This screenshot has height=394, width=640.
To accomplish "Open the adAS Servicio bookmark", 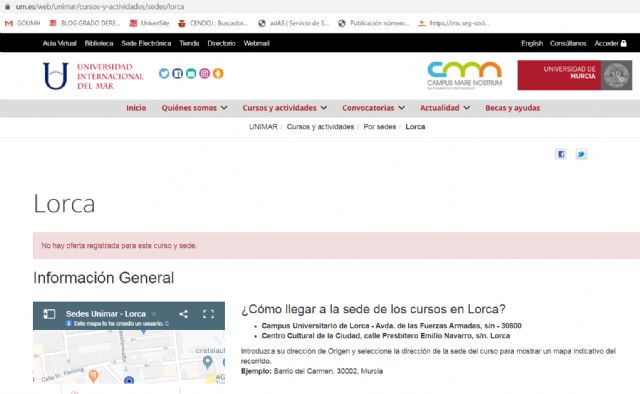I will (x=293, y=23).
